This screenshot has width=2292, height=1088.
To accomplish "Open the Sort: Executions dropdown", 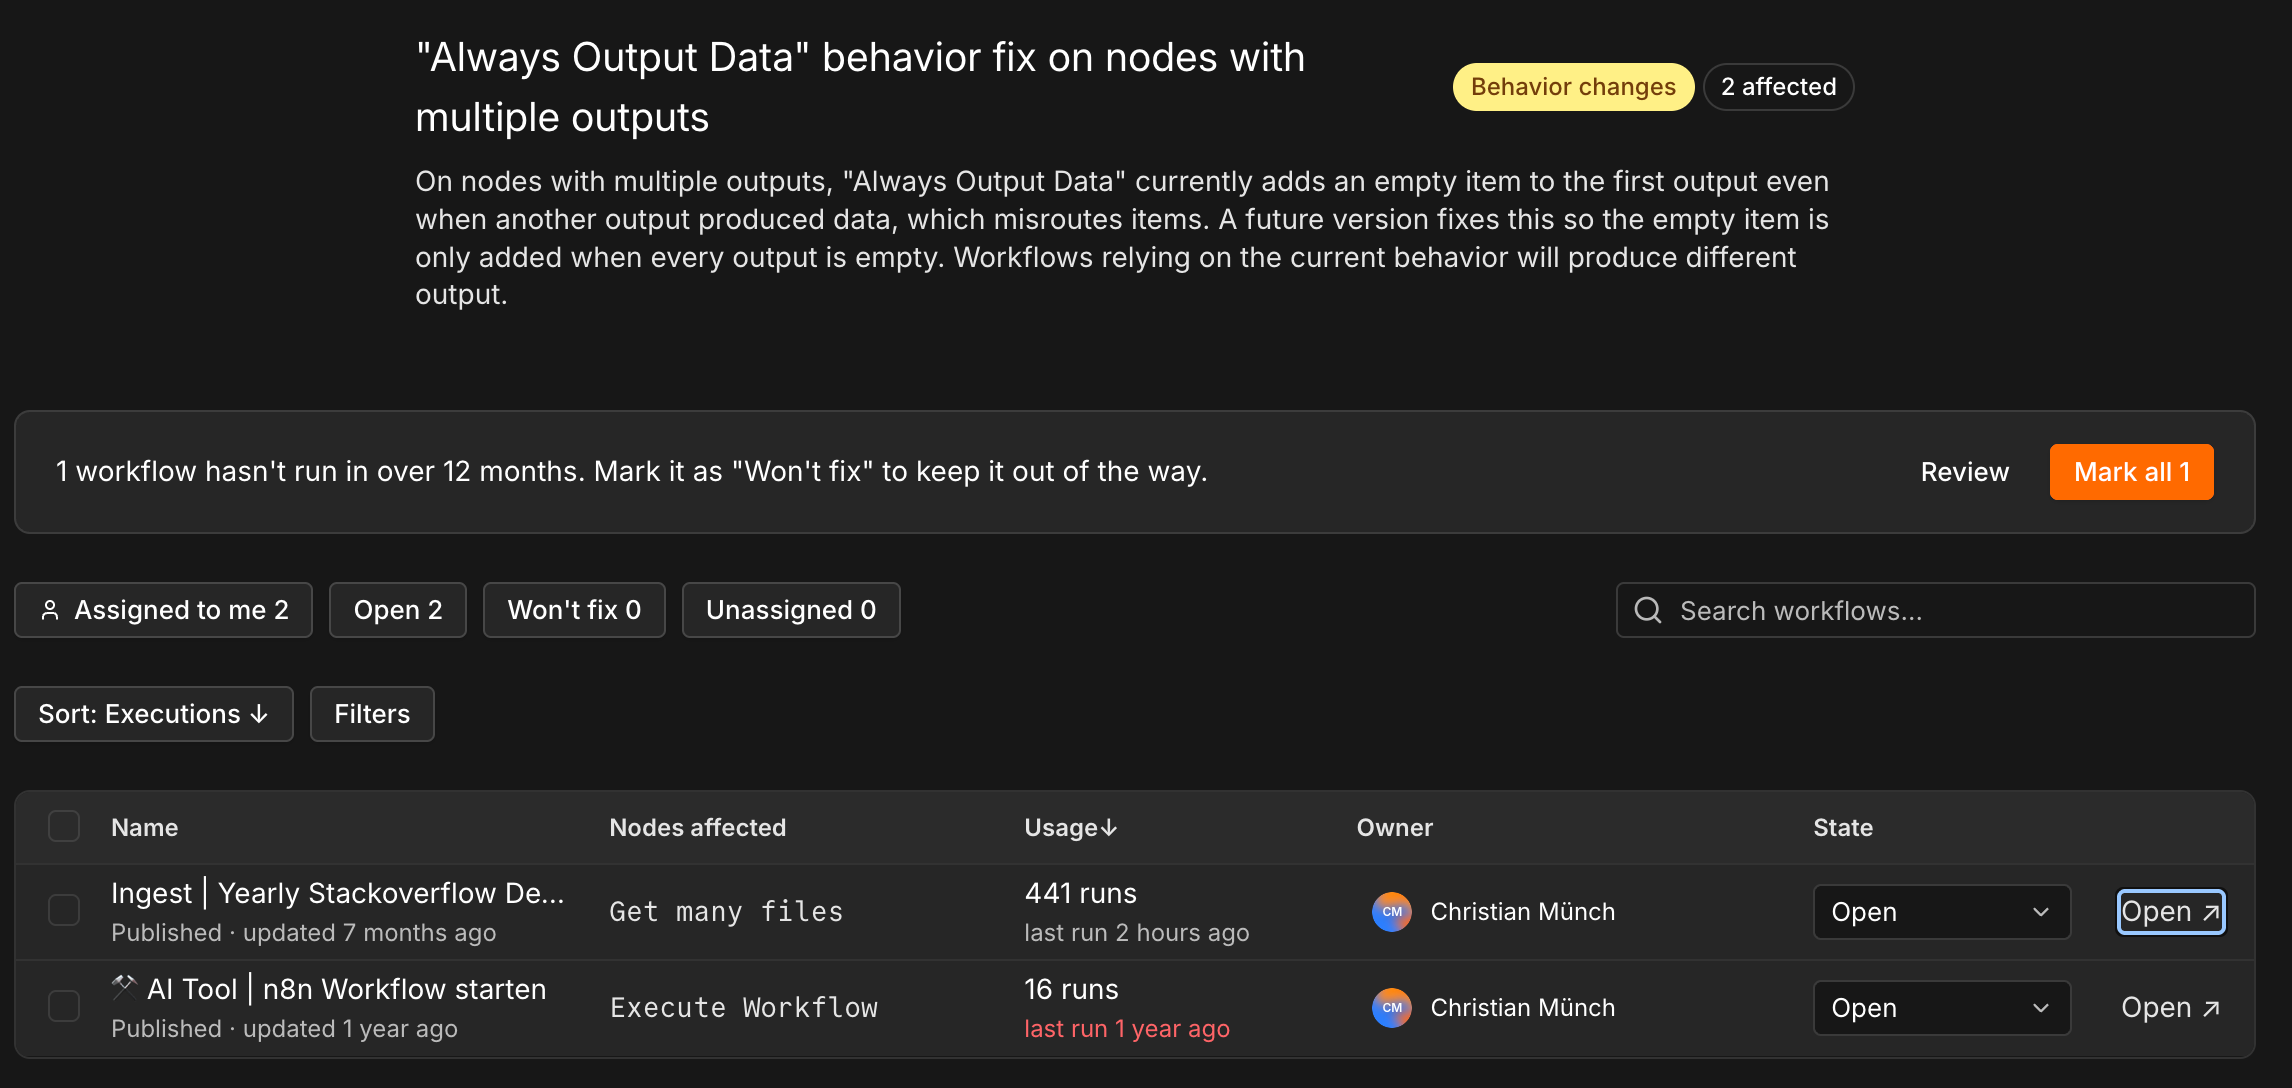I will click(154, 714).
